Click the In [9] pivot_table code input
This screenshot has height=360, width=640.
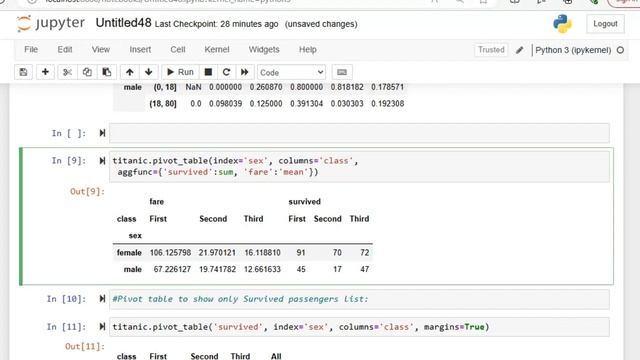[x=359, y=167]
